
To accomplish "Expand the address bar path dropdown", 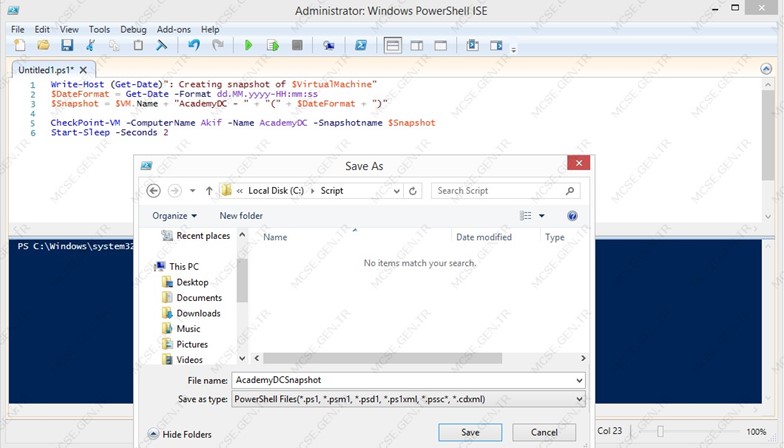I will [396, 191].
